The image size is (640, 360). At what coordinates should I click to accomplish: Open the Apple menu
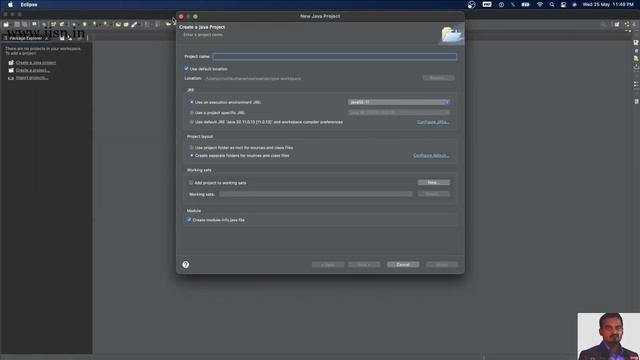(10, 4)
